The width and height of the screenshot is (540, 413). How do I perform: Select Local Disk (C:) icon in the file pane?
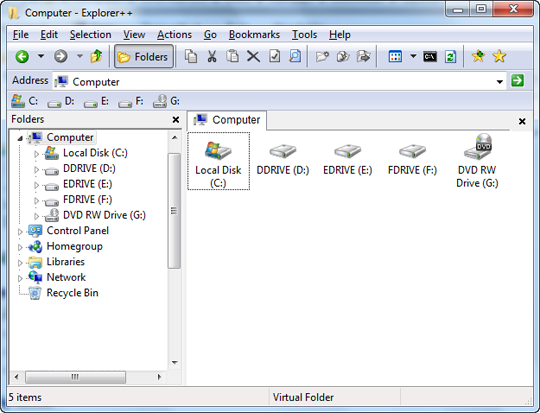[218, 161]
